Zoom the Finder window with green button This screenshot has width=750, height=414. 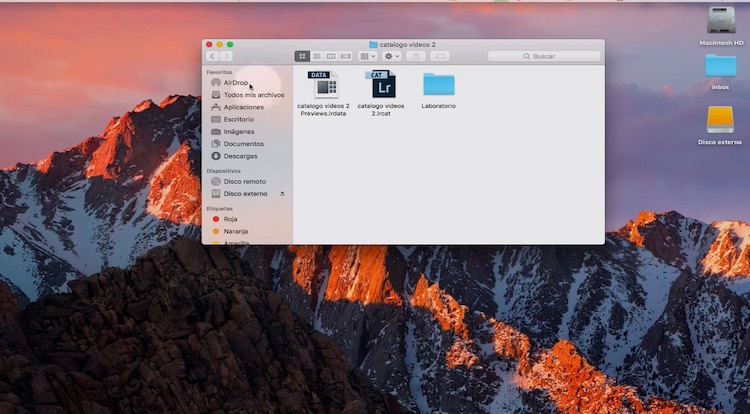(230, 44)
